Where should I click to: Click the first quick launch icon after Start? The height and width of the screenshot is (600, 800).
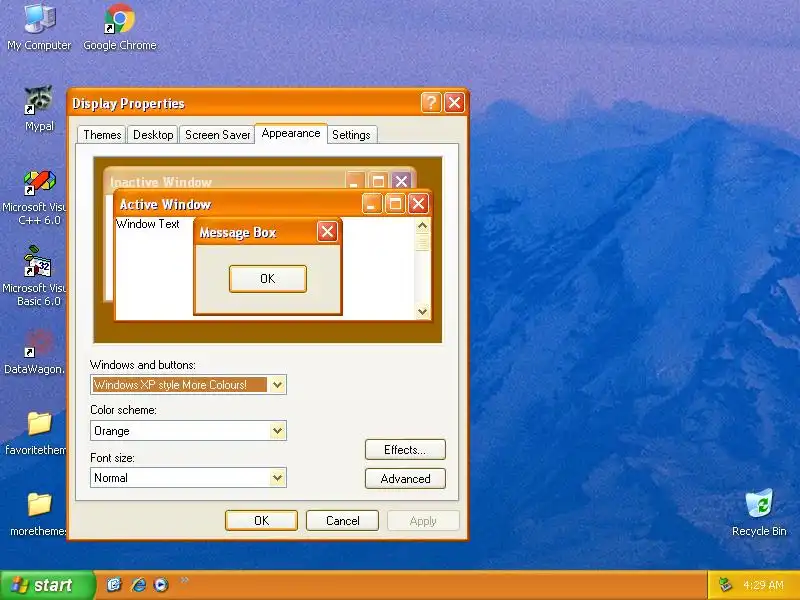tap(114, 585)
